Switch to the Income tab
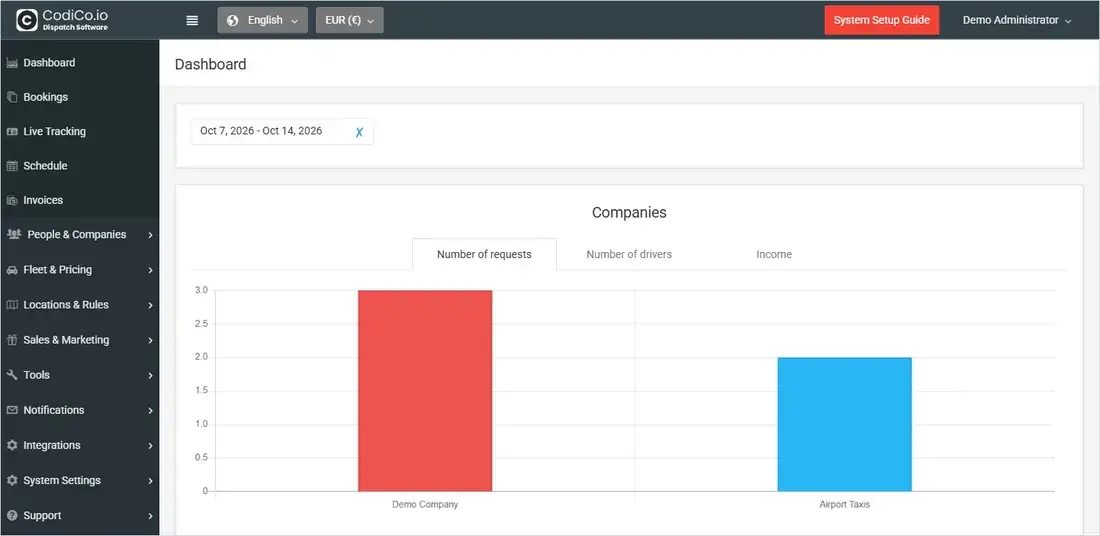Screen dimensions: 1100x536 pyautogui.click(x=774, y=254)
